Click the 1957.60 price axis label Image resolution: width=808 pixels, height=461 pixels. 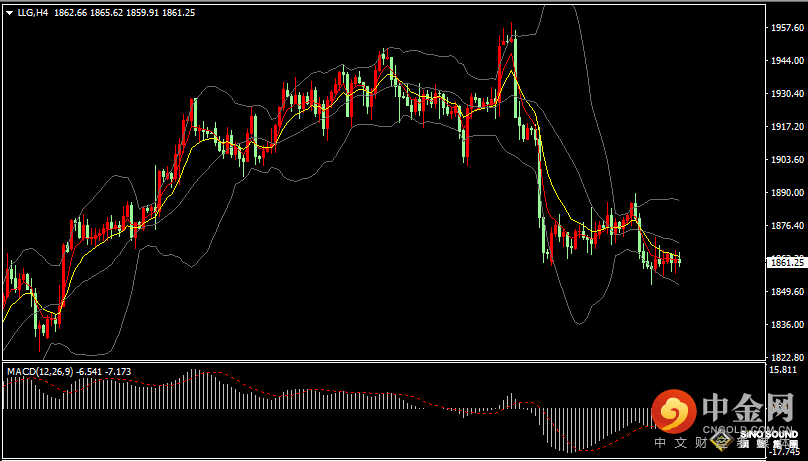point(785,28)
